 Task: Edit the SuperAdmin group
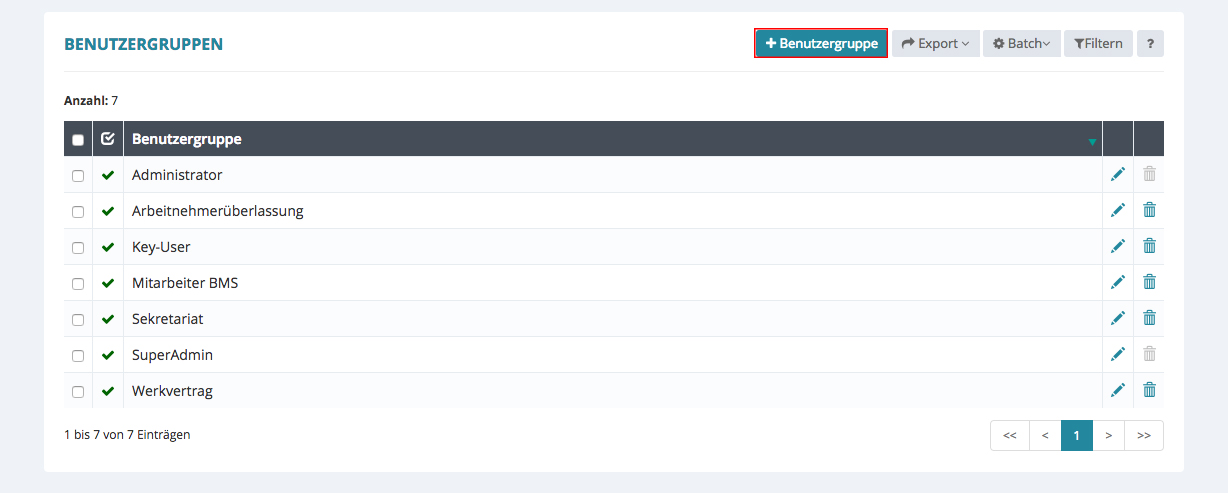pyautogui.click(x=1117, y=354)
